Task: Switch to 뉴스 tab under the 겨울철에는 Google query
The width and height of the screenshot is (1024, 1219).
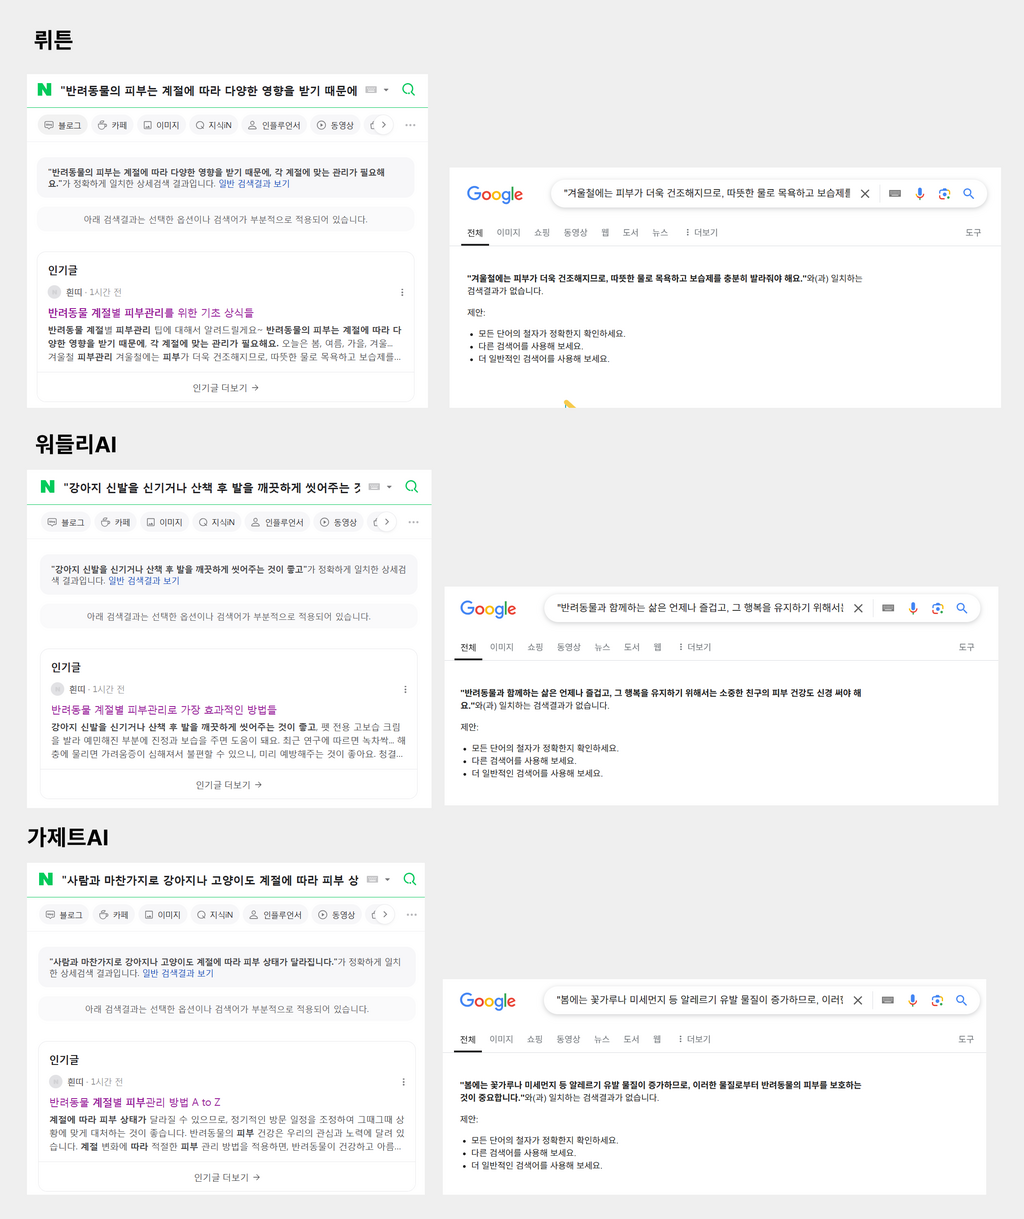Action: click(x=660, y=233)
